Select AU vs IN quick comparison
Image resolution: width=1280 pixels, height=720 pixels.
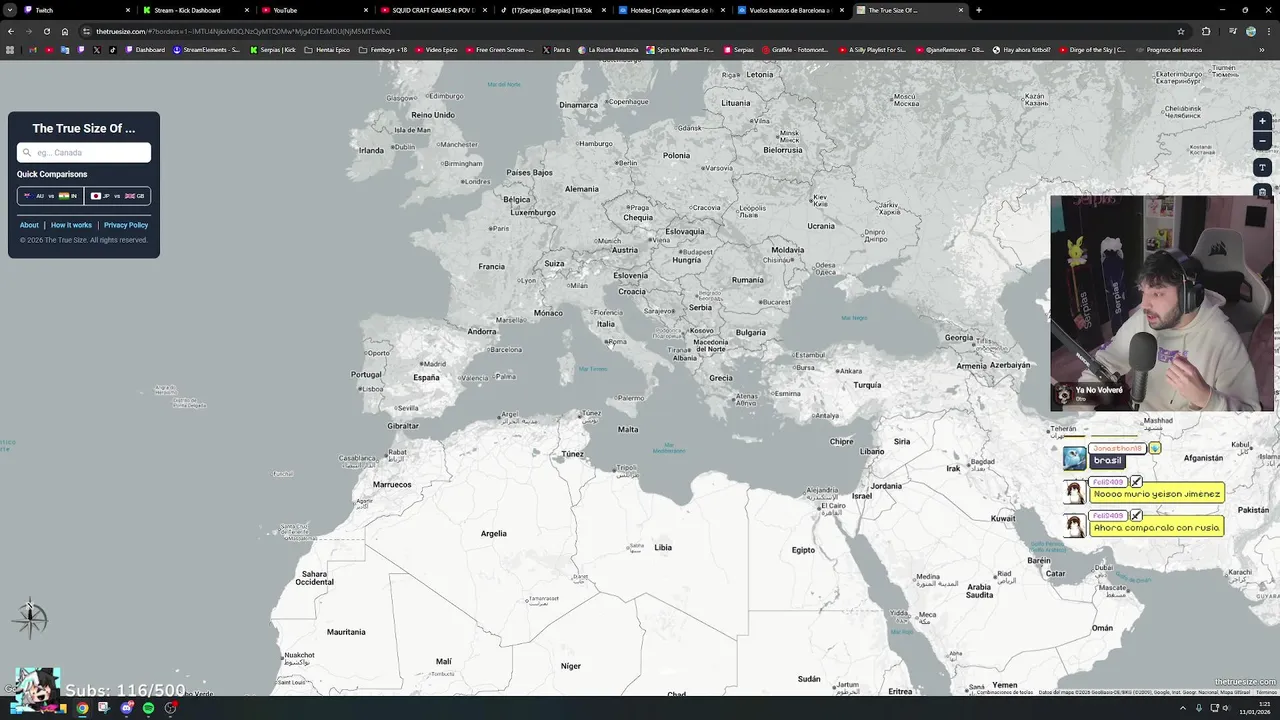pyautogui.click(x=50, y=196)
